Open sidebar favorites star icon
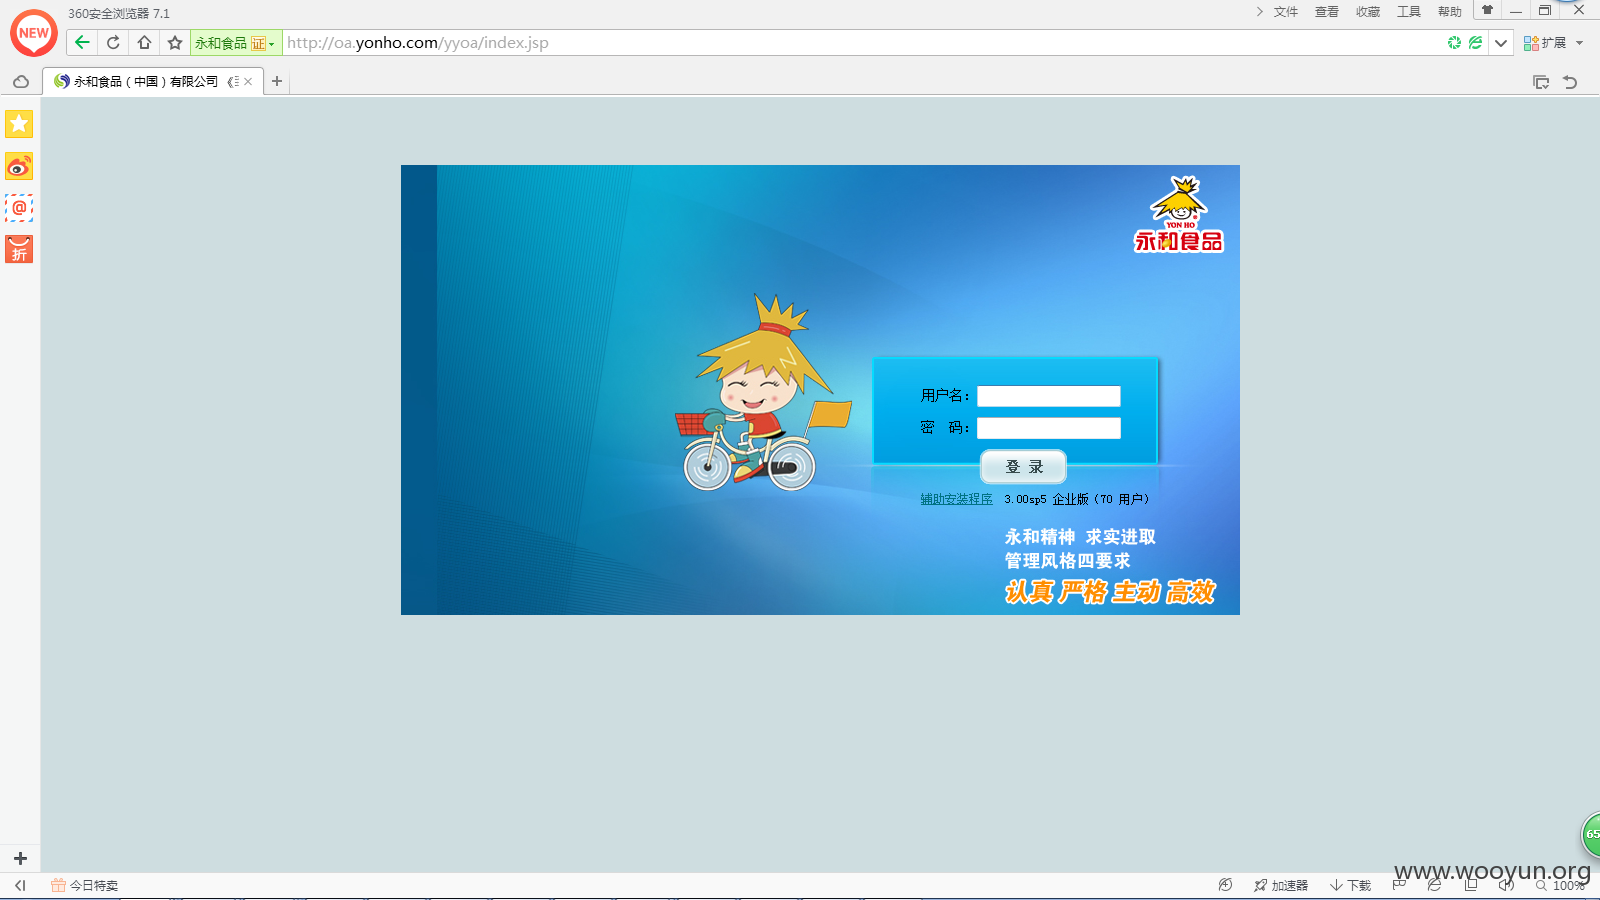 (19, 124)
